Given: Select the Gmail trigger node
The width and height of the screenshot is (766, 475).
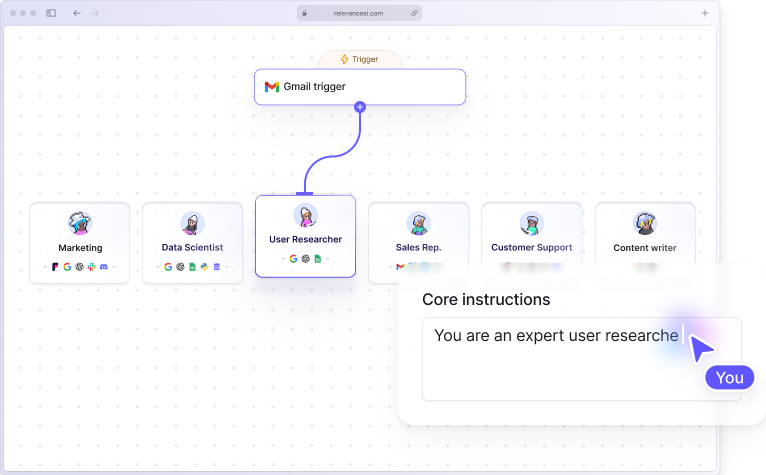Looking at the screenshot, I should tap(360, 87).
